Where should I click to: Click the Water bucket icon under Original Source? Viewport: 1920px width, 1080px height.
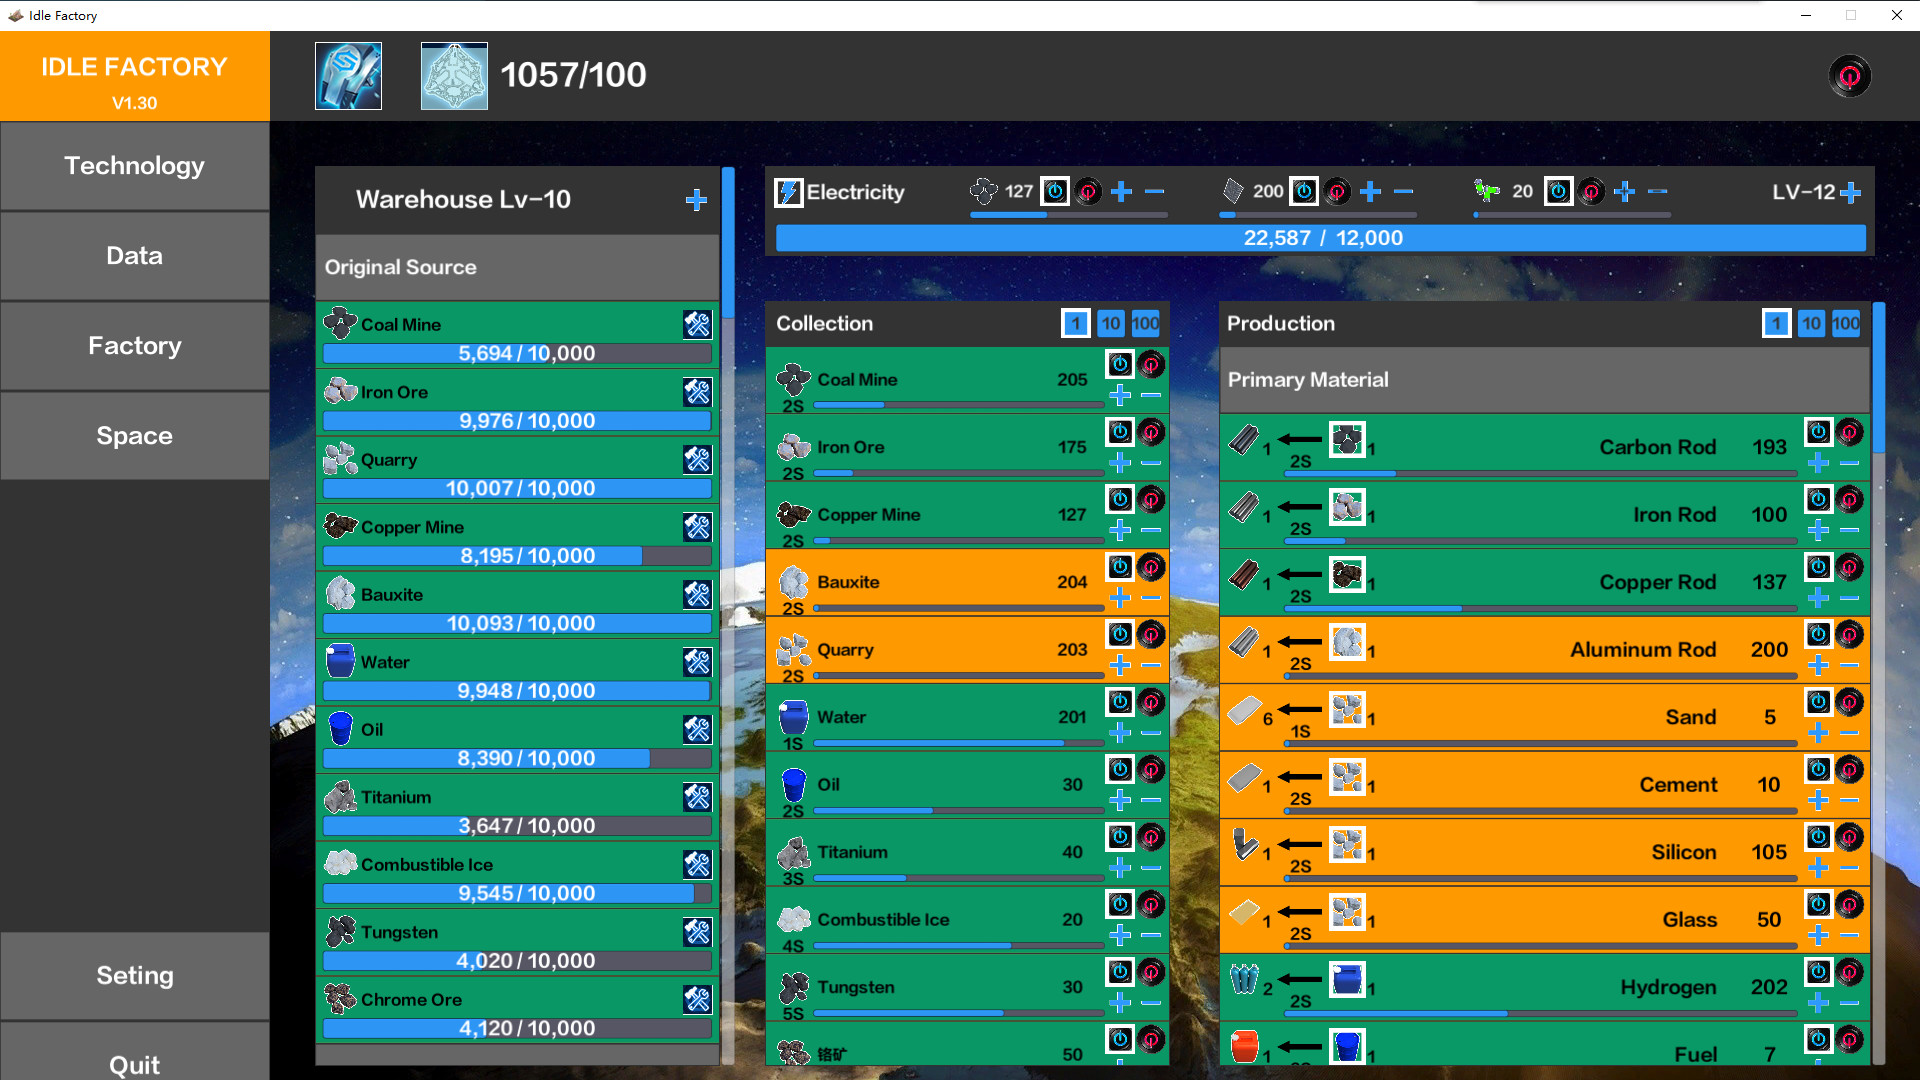[340, 660]
